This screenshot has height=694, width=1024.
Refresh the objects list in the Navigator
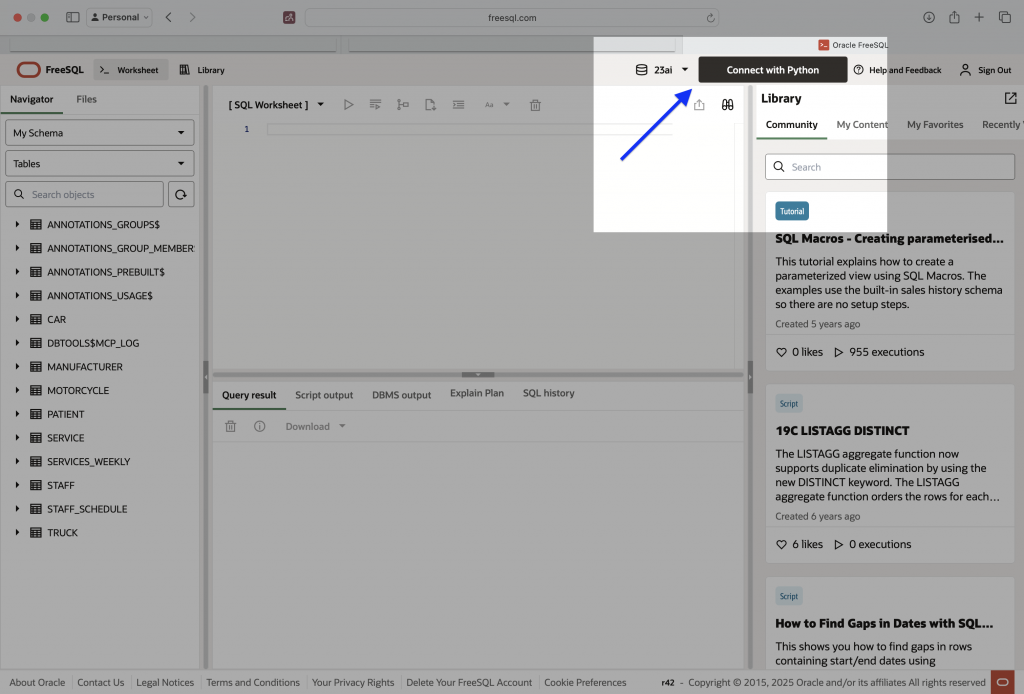coord(180,193)
